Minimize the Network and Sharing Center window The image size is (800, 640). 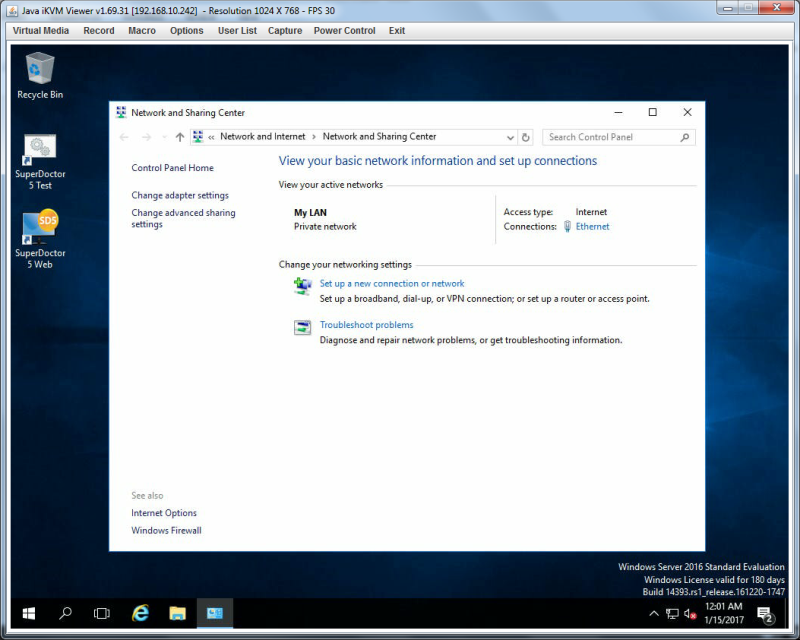618,112
